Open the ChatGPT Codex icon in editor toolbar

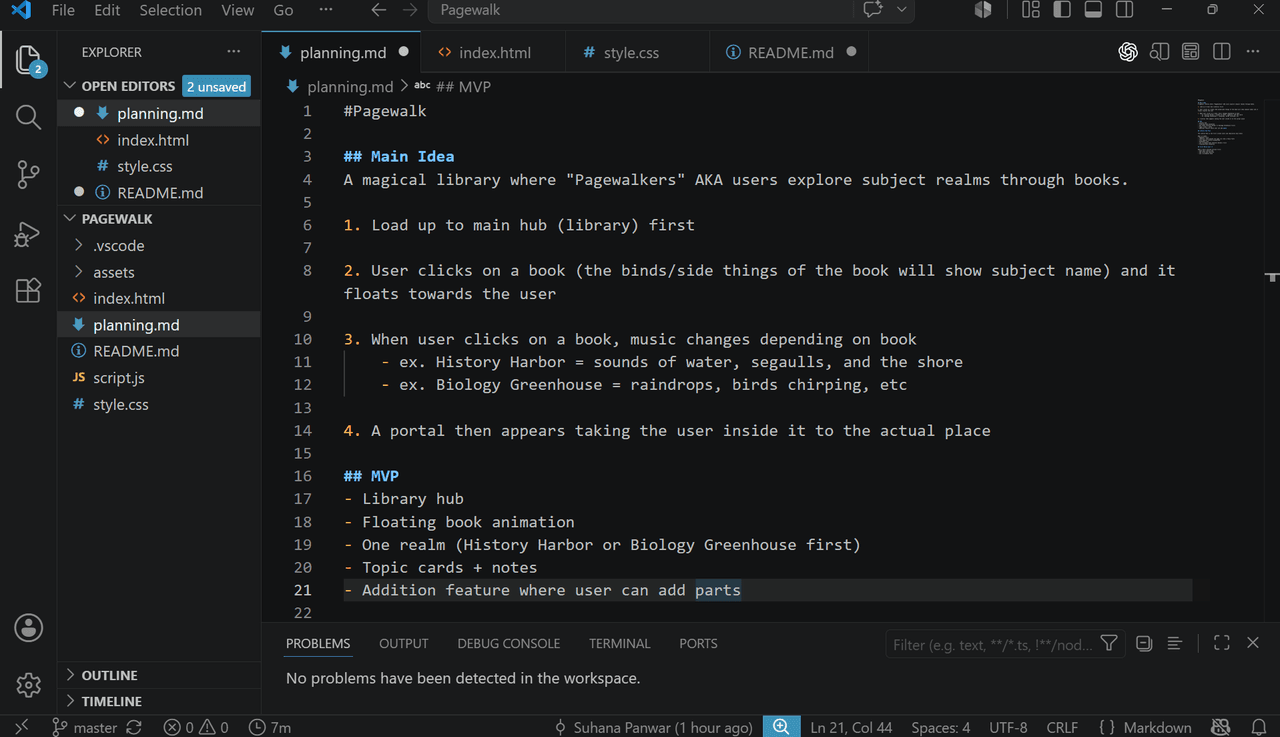(1128, 52)
